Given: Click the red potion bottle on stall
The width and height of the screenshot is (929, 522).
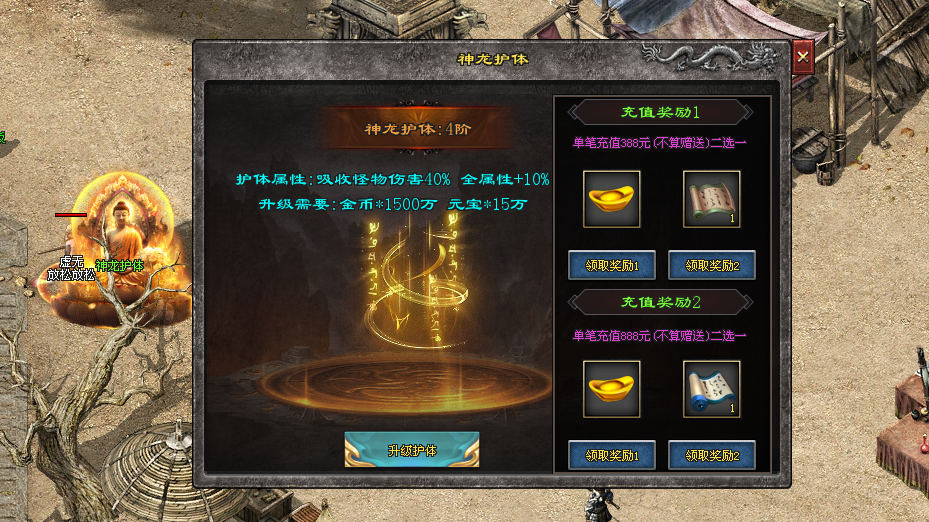Looking at the screenshot, I should pos(924,443).
